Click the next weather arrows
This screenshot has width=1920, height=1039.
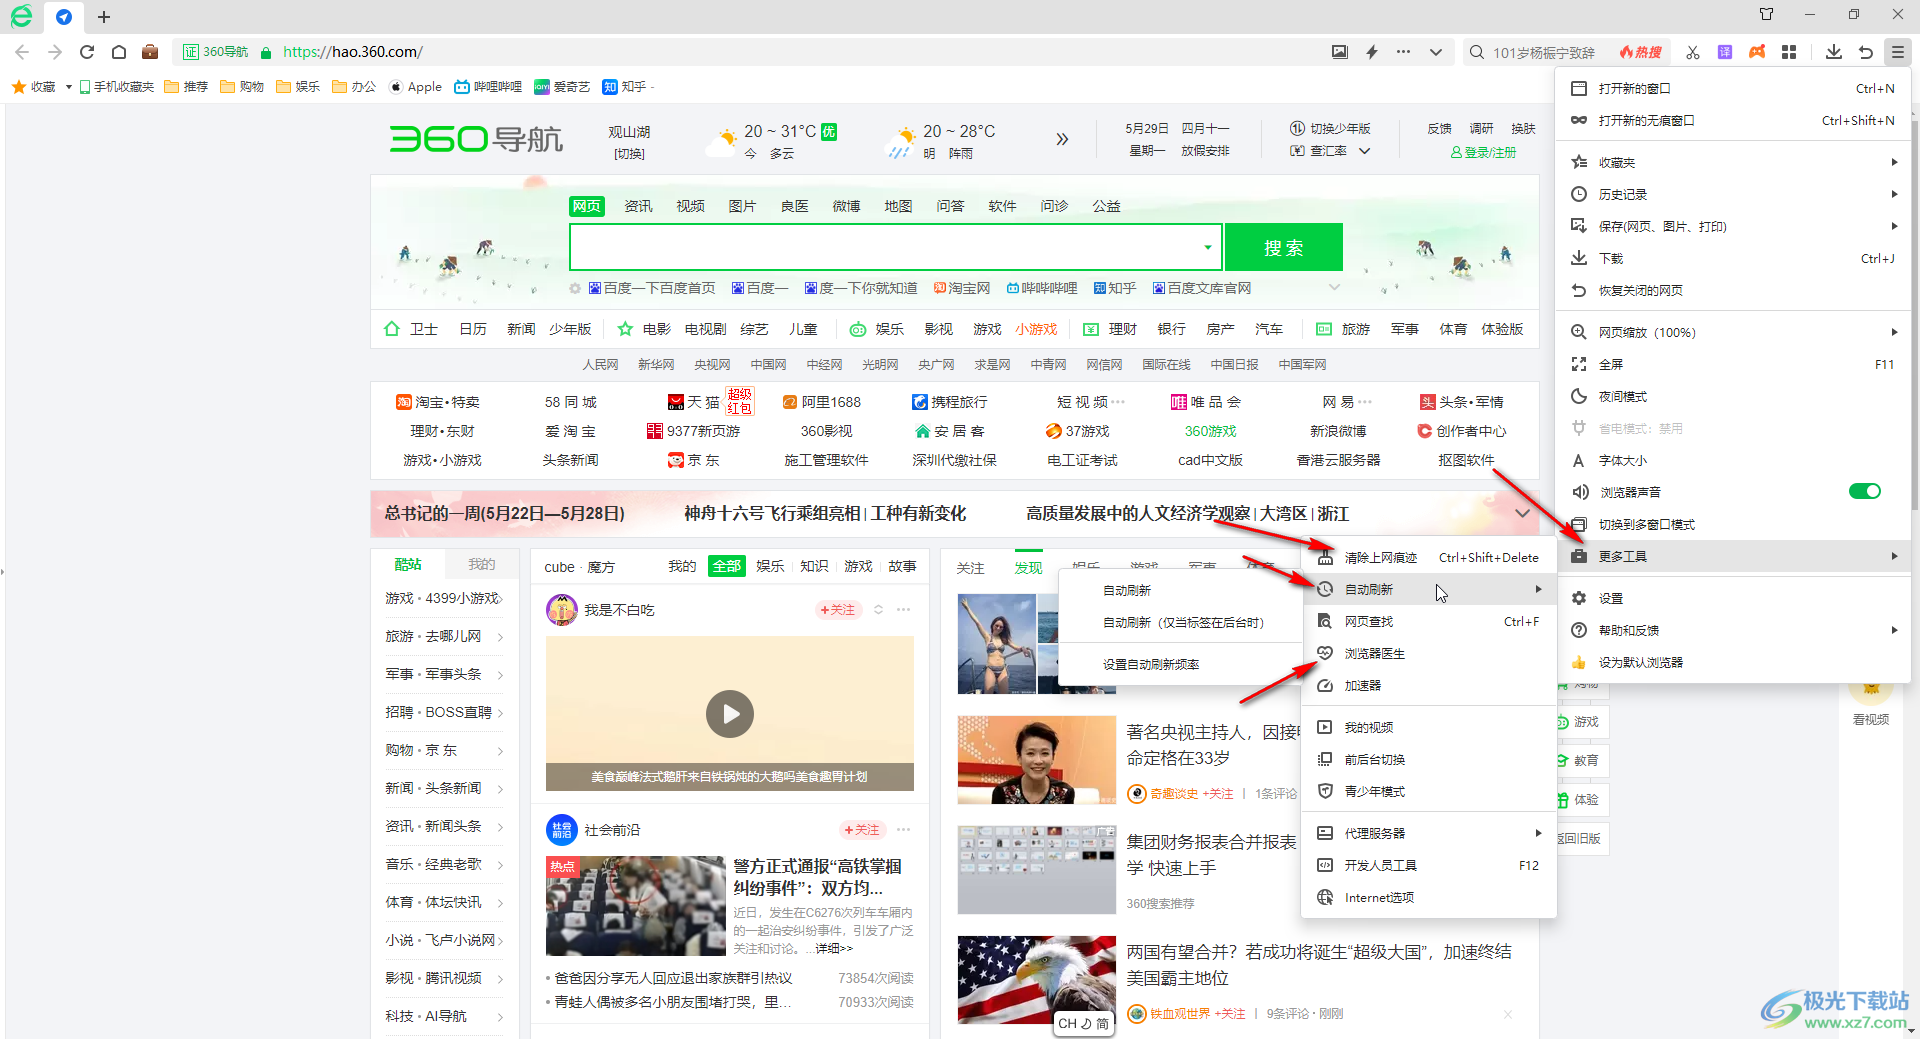(x=1062, y=139)
